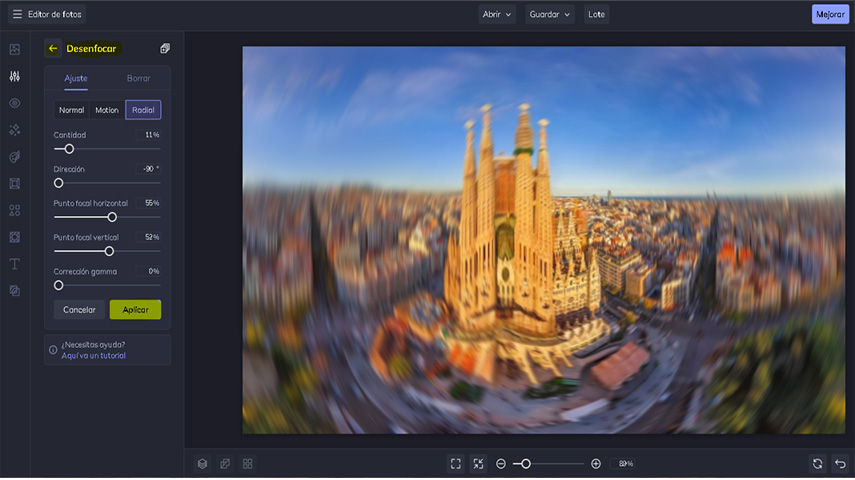Open the Frames tool in left sidebar
This screenshot has height=480, width=855.
pos(15,183)
